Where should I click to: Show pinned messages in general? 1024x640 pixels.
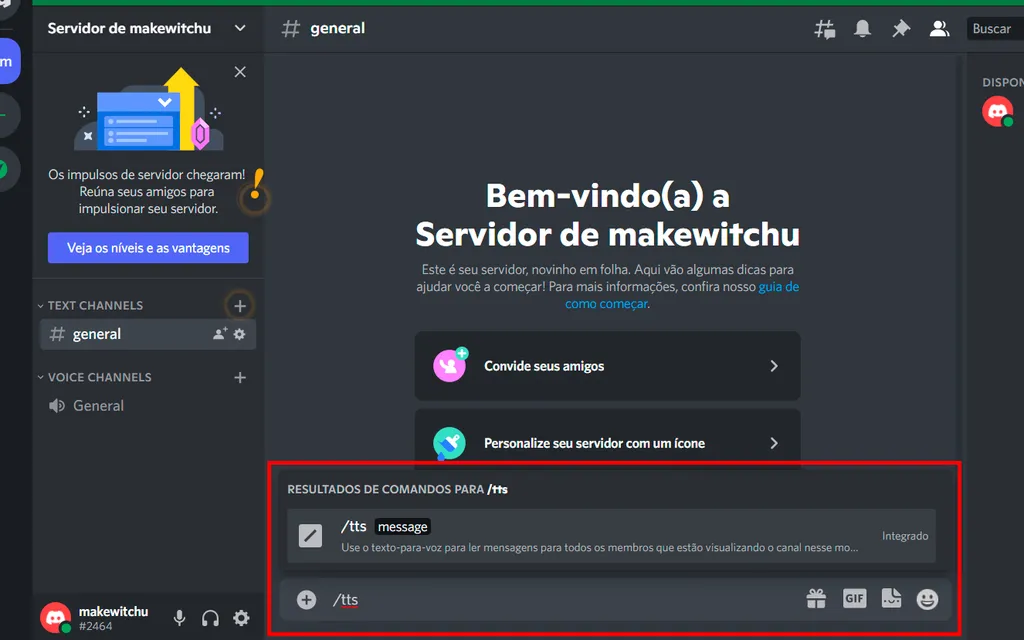[899, 29]
